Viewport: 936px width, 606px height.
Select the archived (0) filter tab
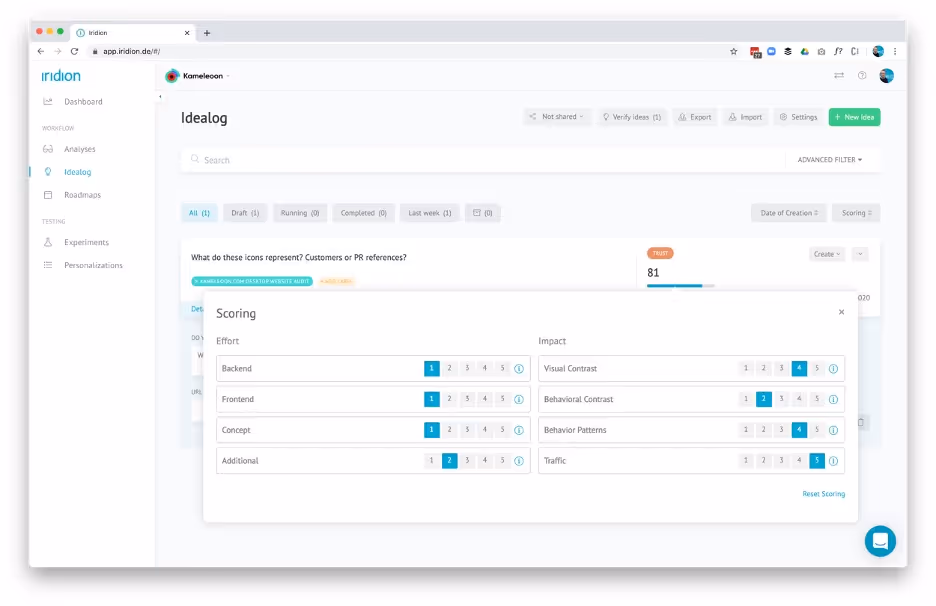click(x=482, y=213)
